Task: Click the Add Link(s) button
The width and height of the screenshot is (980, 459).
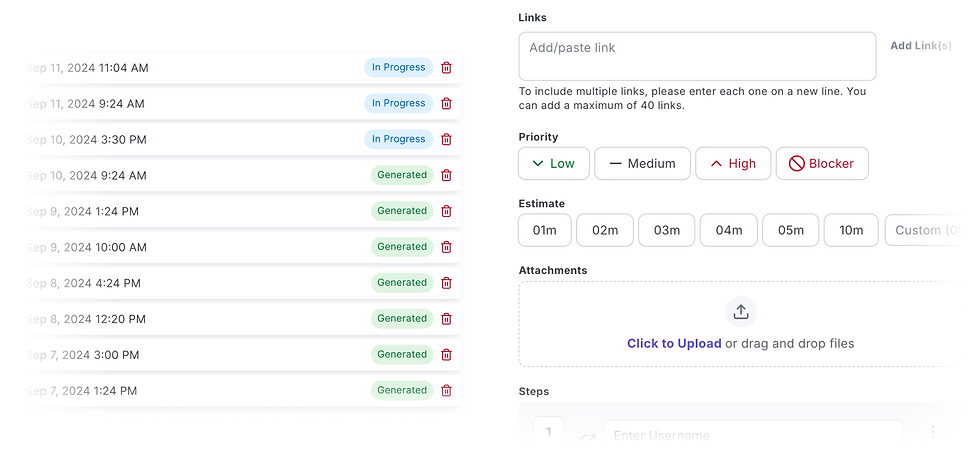Action: [x=921, y=46]
